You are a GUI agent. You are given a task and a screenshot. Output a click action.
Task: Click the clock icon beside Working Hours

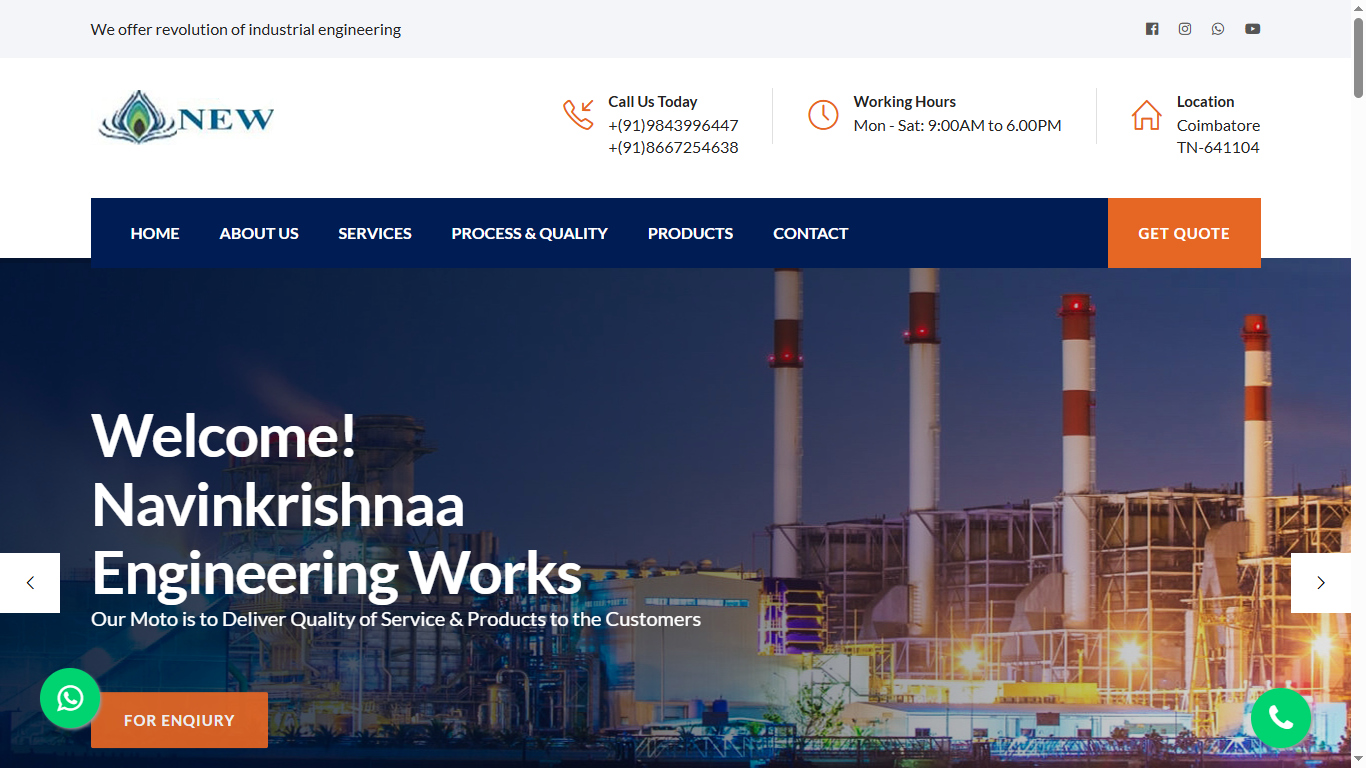pyautogui.click(x=823, y=114)
